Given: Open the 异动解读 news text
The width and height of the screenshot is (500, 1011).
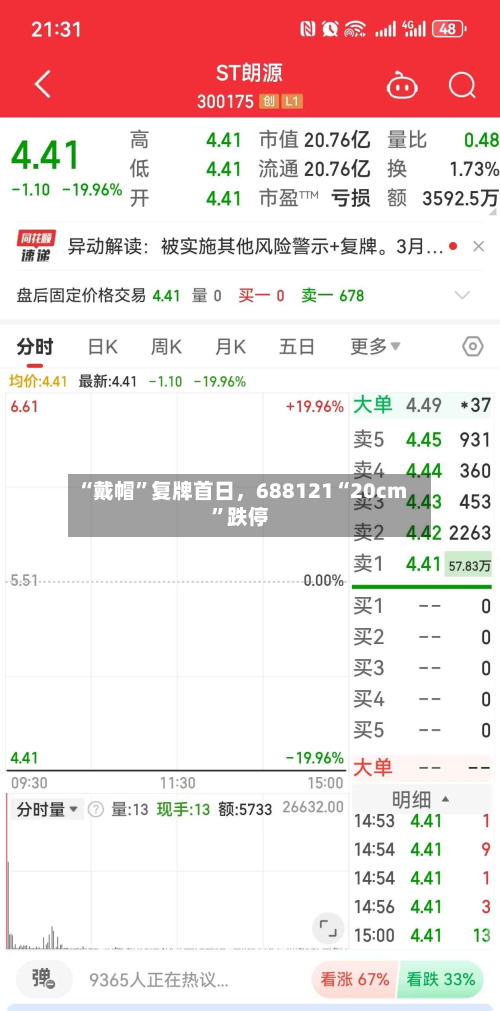Looking at the screenshot, I should click(x=255, y=246).
